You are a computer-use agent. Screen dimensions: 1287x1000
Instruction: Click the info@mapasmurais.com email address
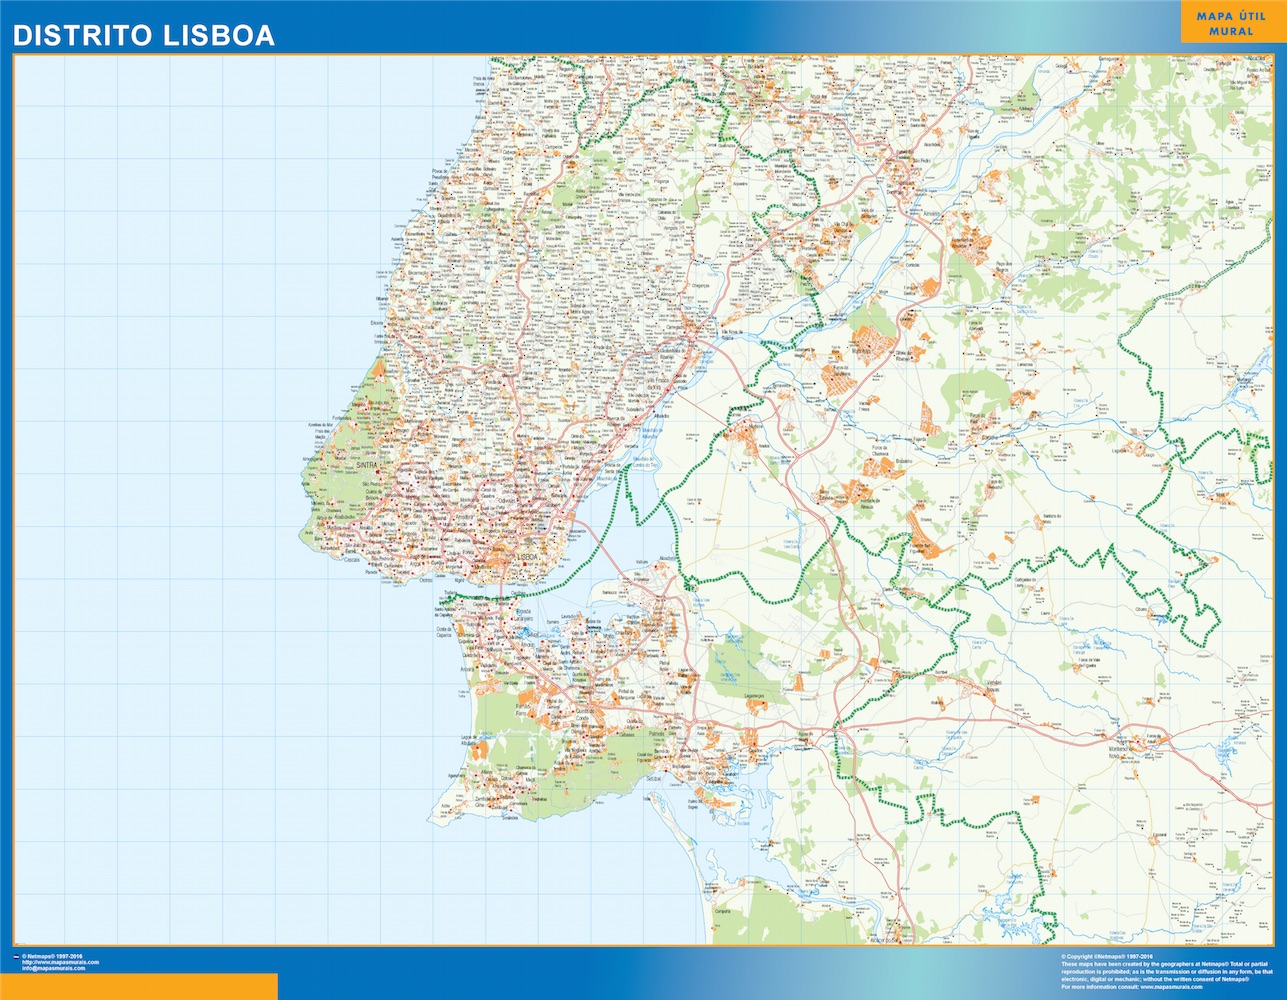point(53,968)
